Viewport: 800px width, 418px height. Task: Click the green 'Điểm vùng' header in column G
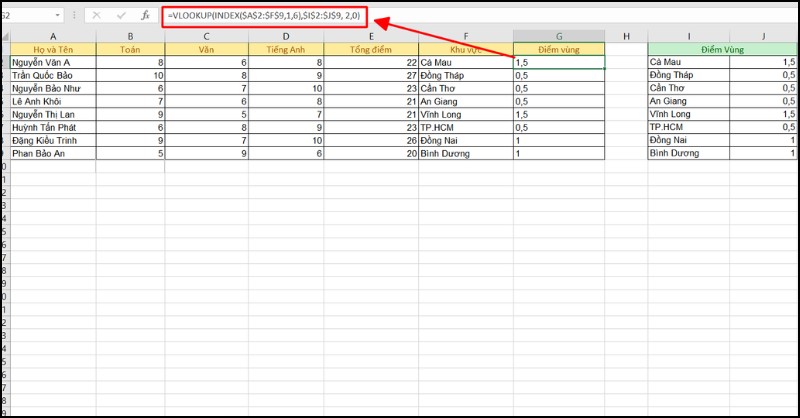pyautogui.click(x=559, y=49)
